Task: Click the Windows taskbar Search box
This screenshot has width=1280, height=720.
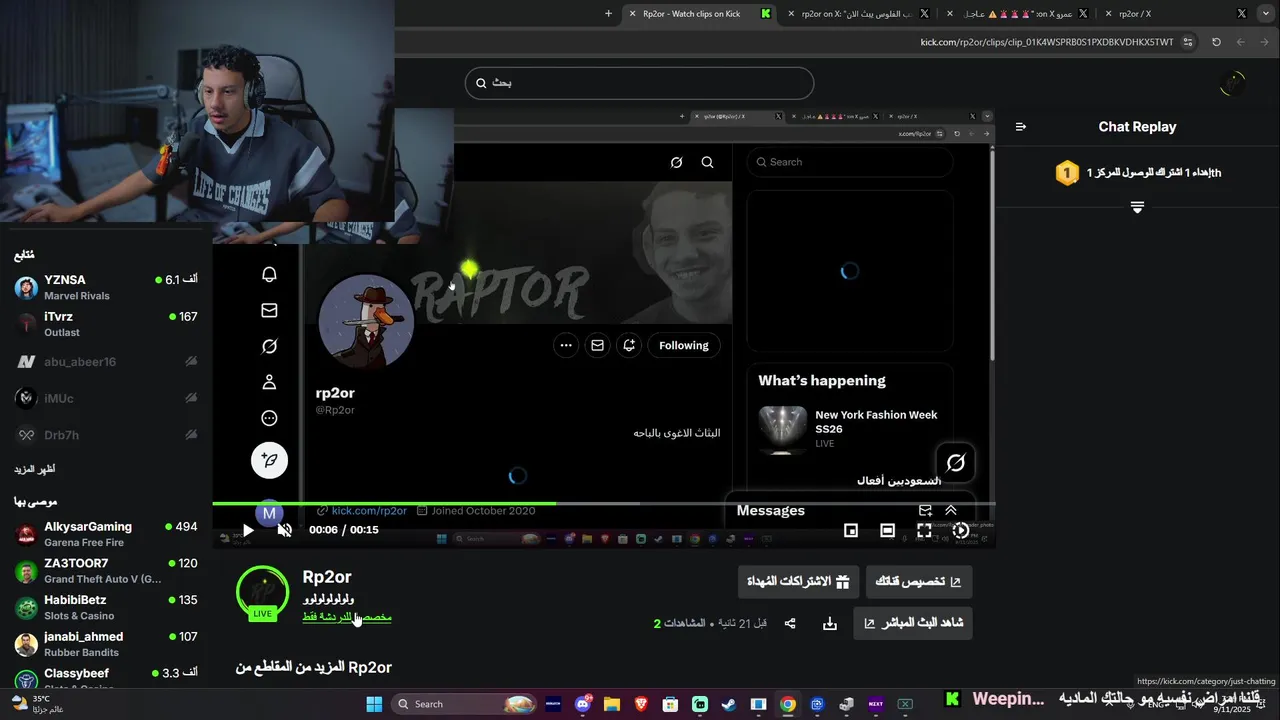Action: pyautogui.click(x=465, y=704)
